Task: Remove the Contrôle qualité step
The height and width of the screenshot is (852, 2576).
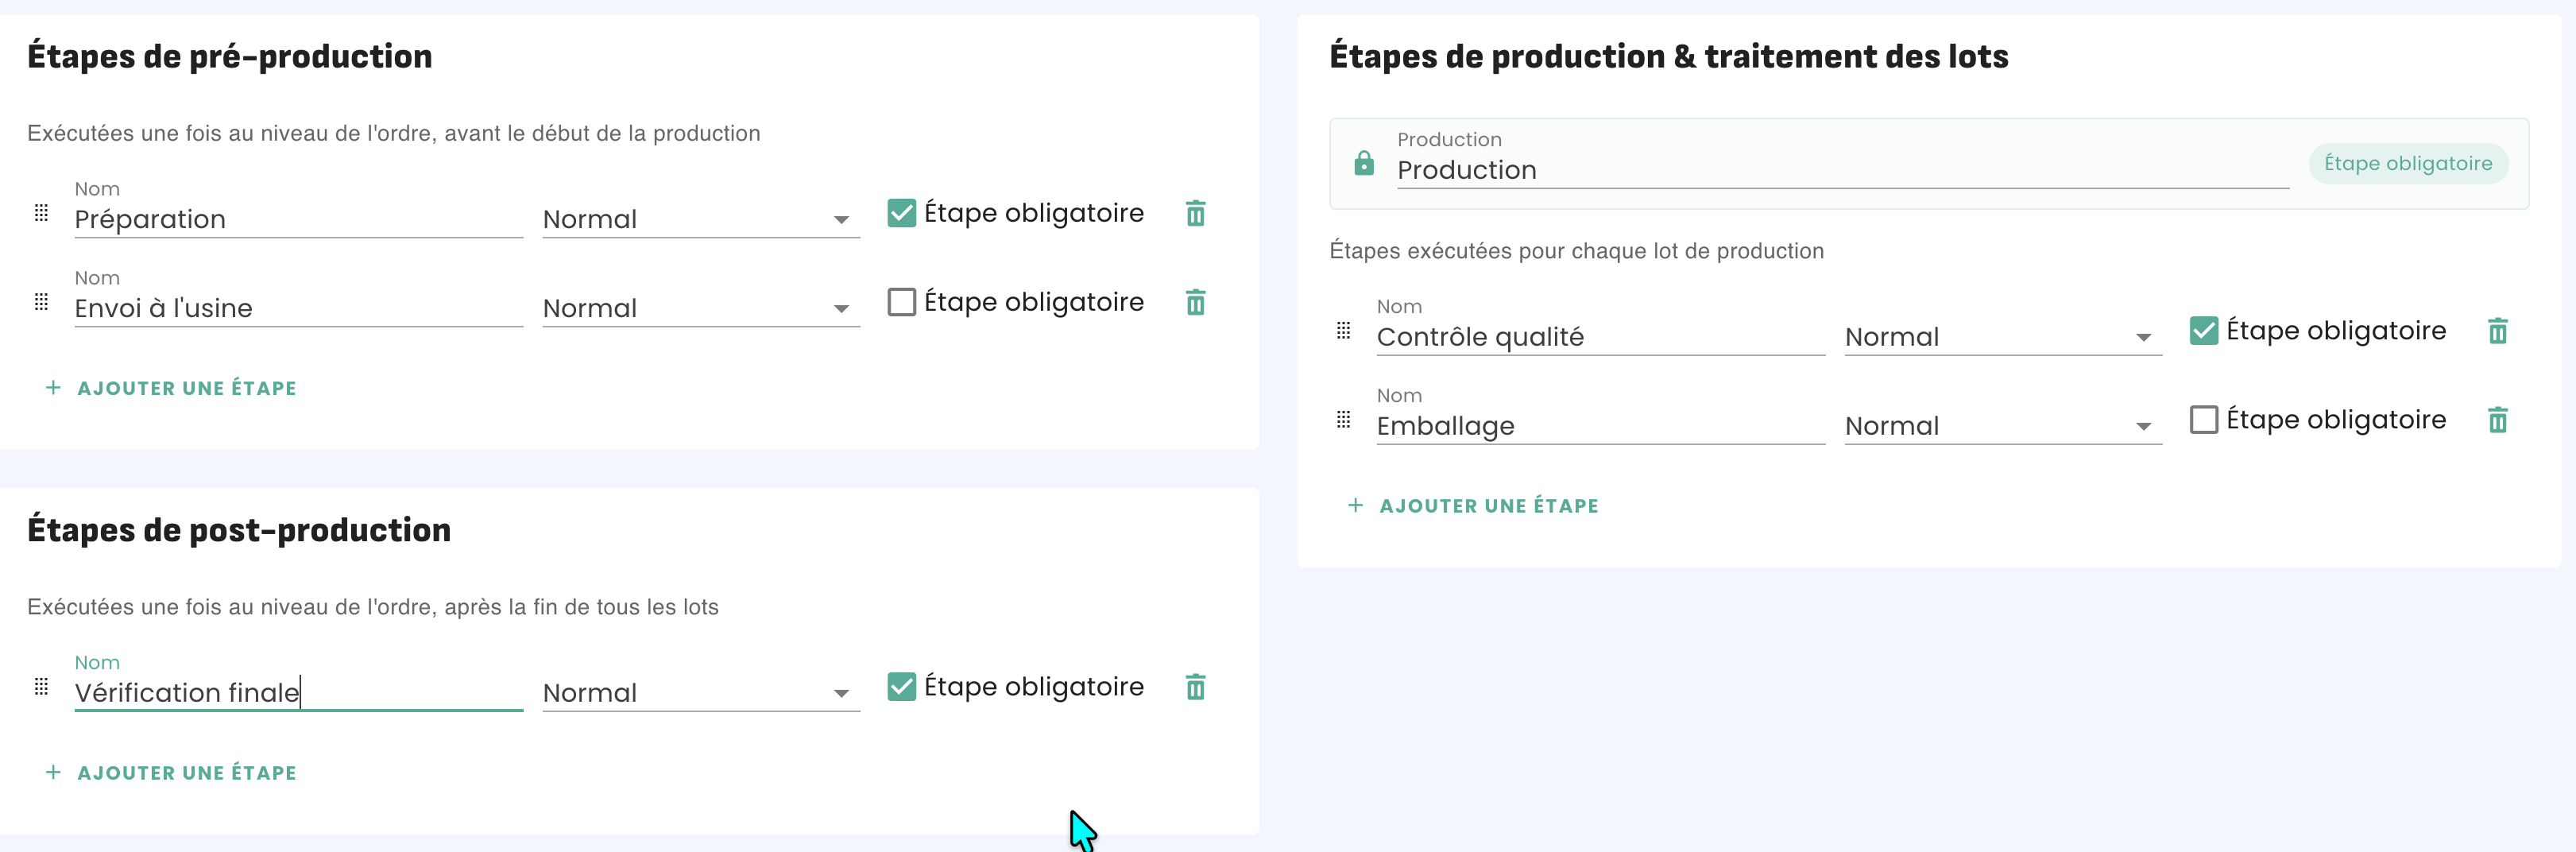Action: click(2497, 332)
